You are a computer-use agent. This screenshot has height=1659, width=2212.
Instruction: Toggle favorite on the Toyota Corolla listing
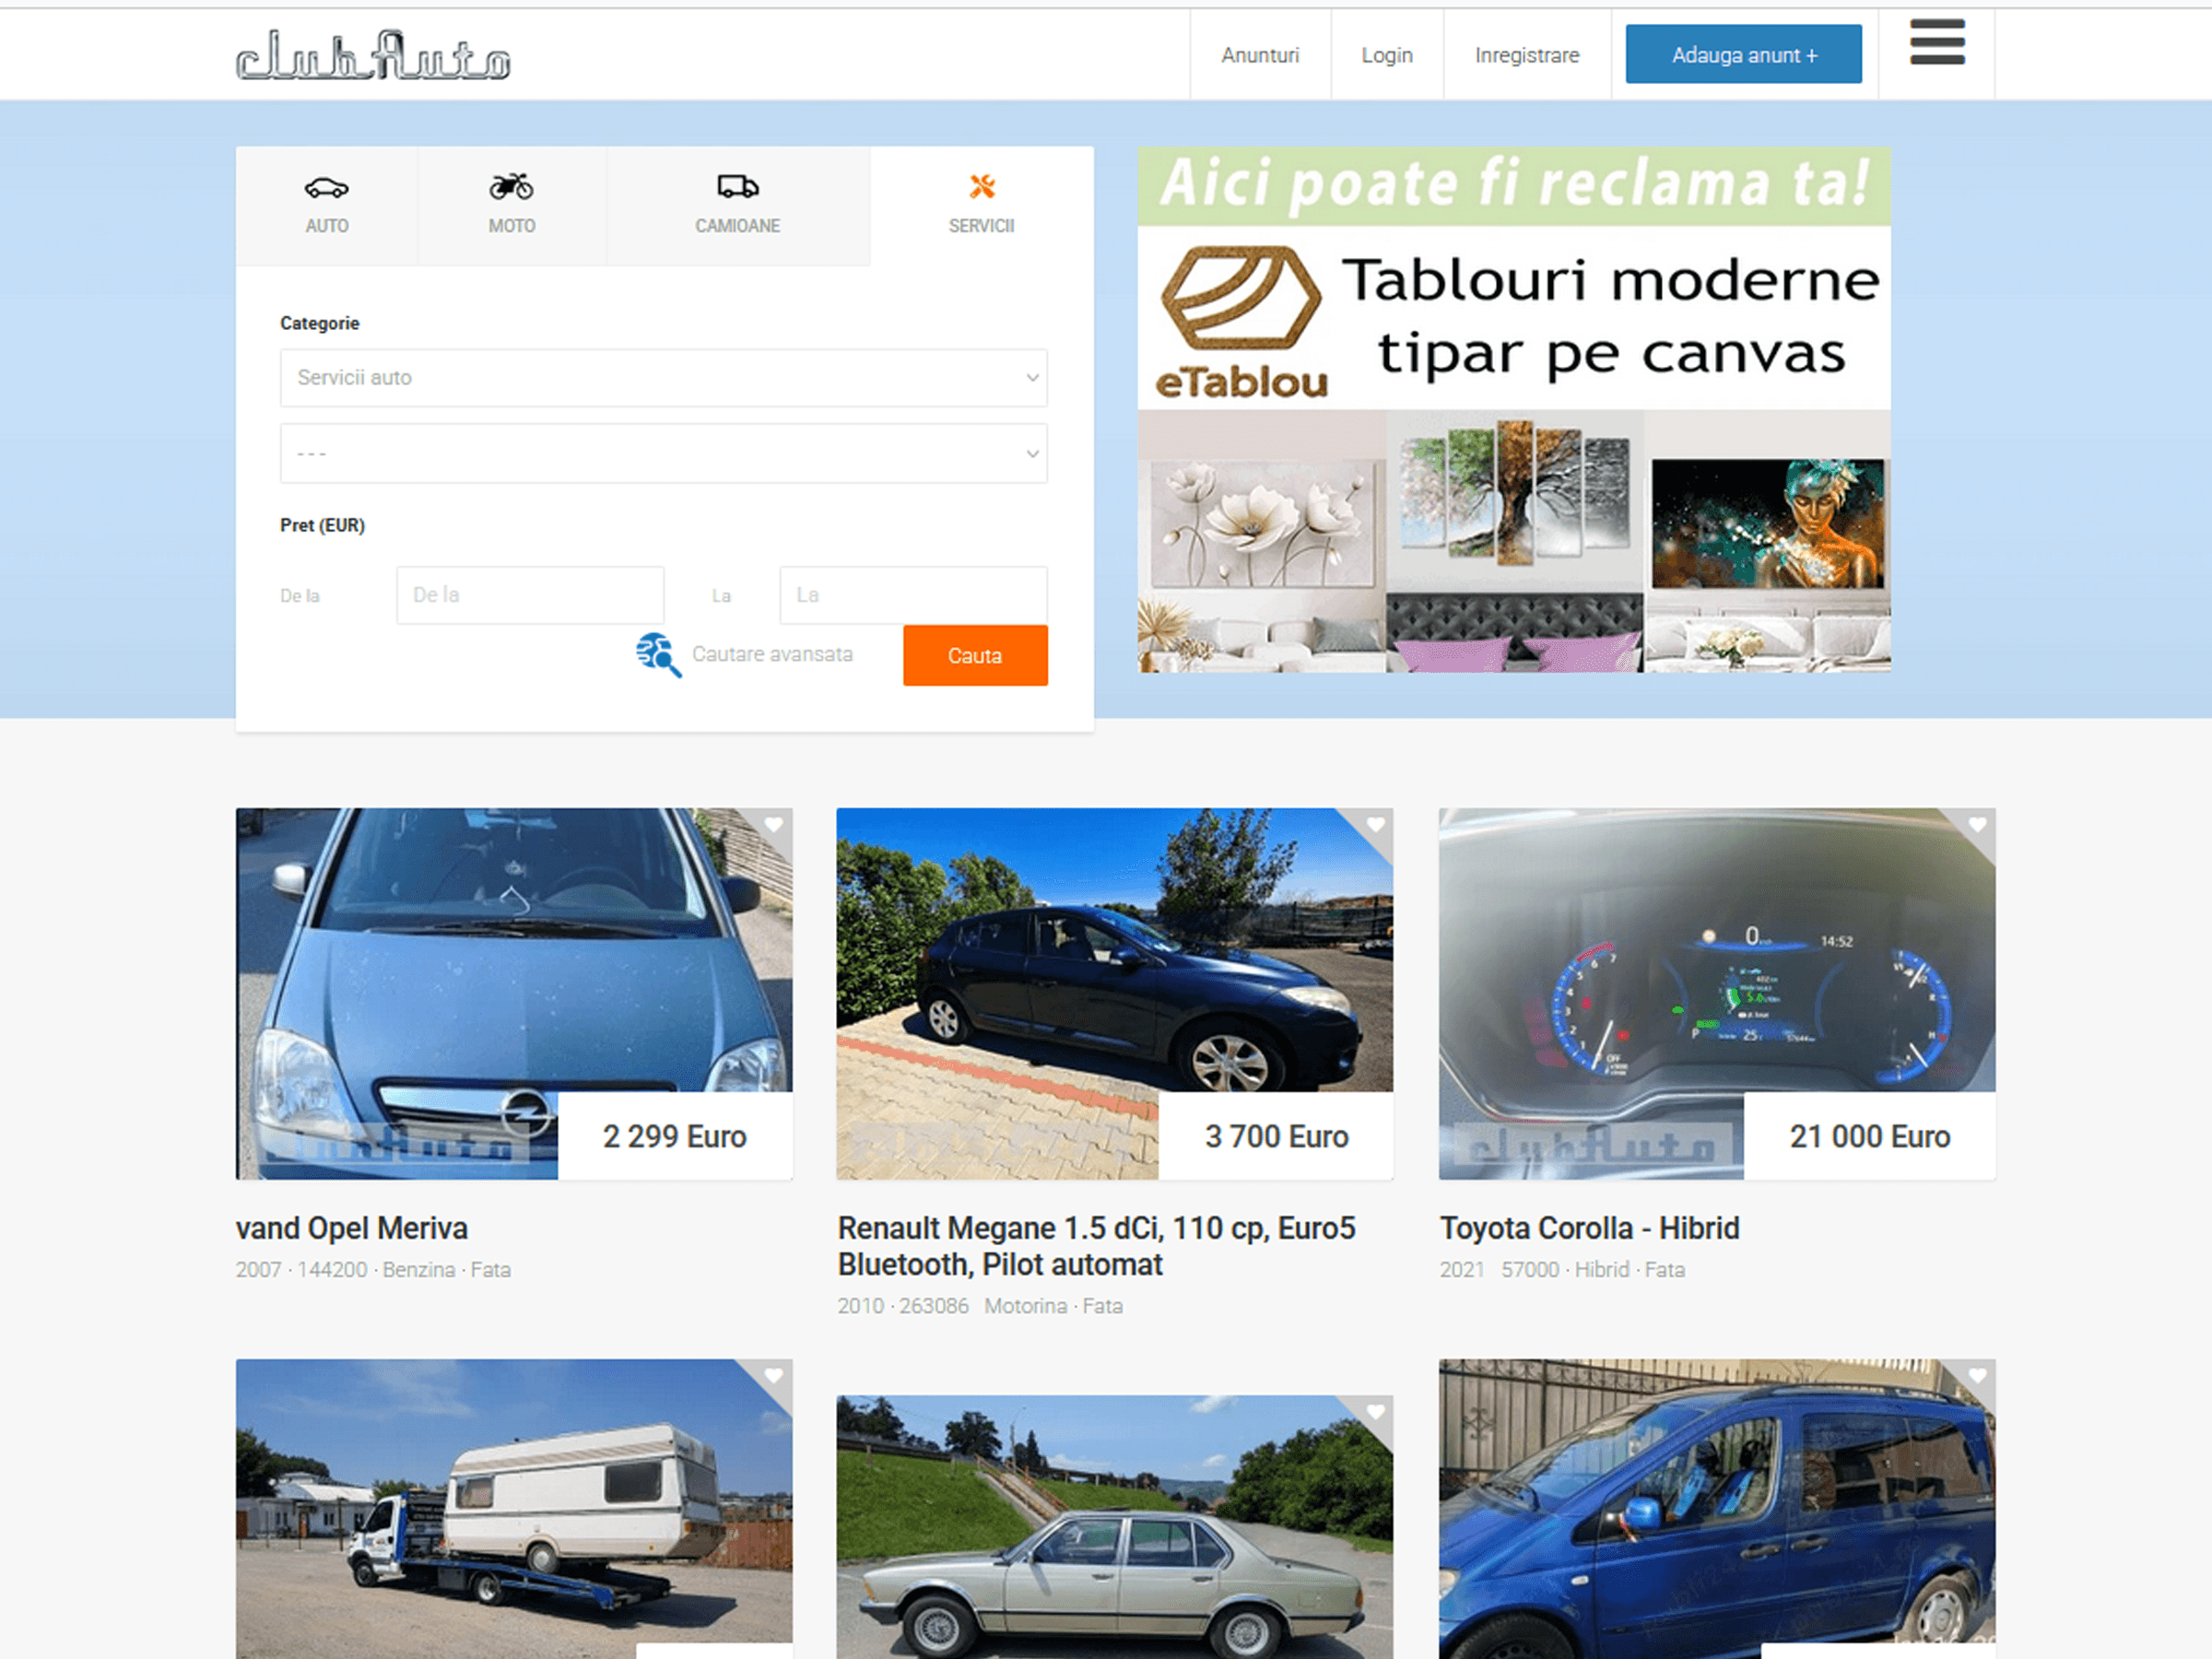coord(1978,826)
